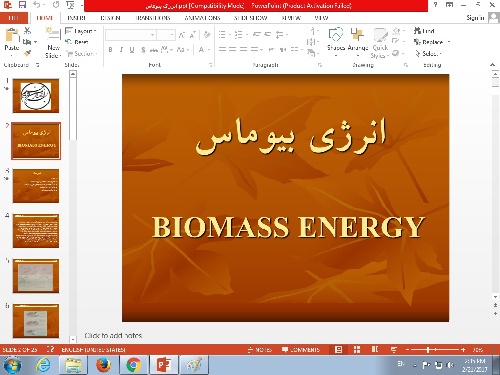
Task: Open the Section dropdown
Action: coord(82,53)
